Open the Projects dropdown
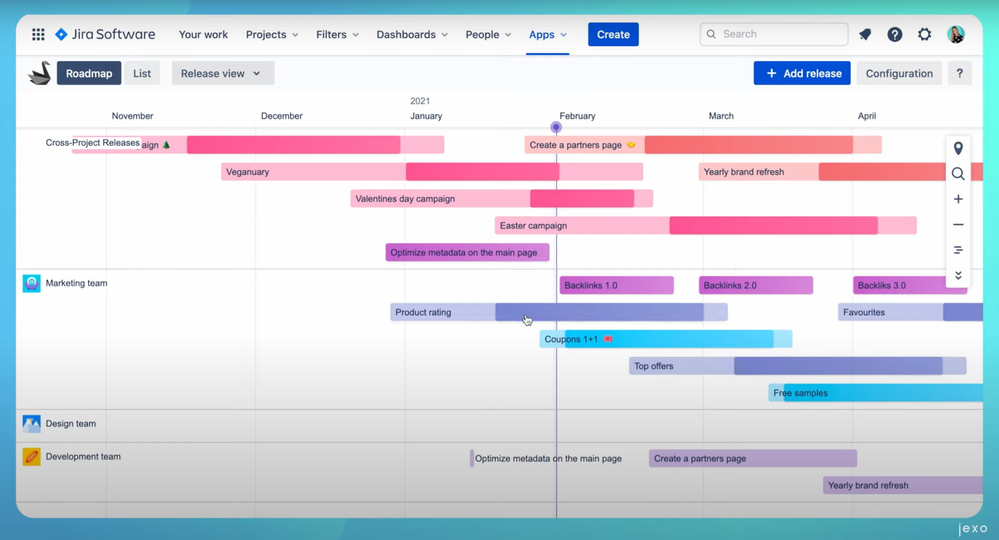Image resolution: width=999 pixels, height=540 pixels. click(x=272, y=34)
